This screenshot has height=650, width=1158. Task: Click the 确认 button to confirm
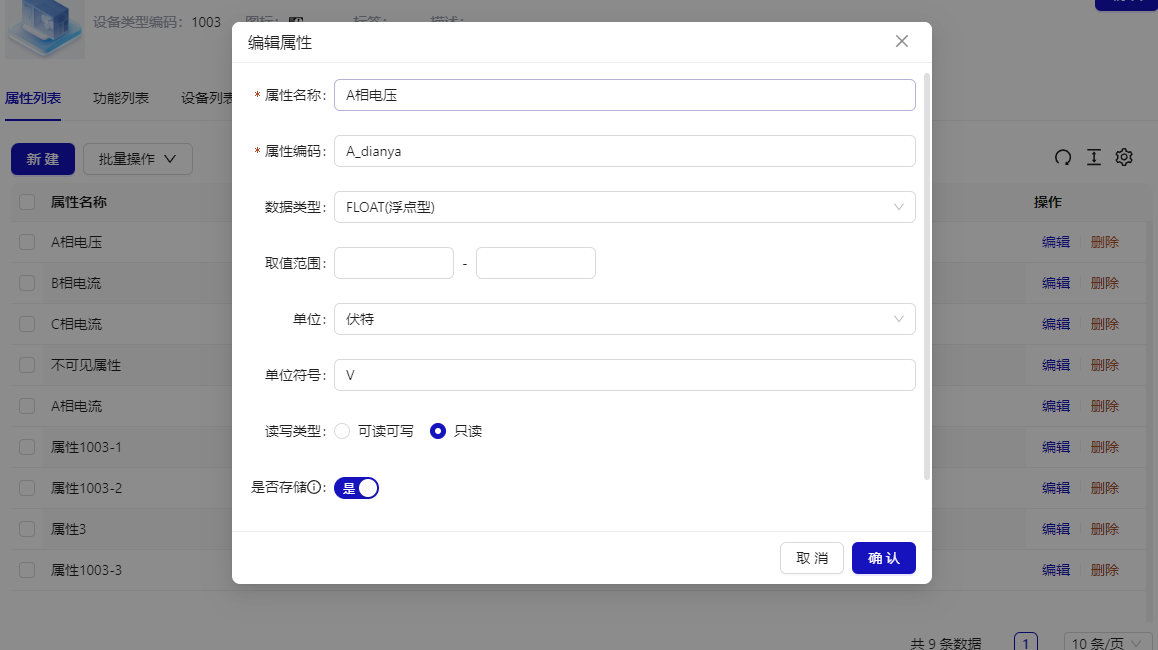[x=883, y=558]
